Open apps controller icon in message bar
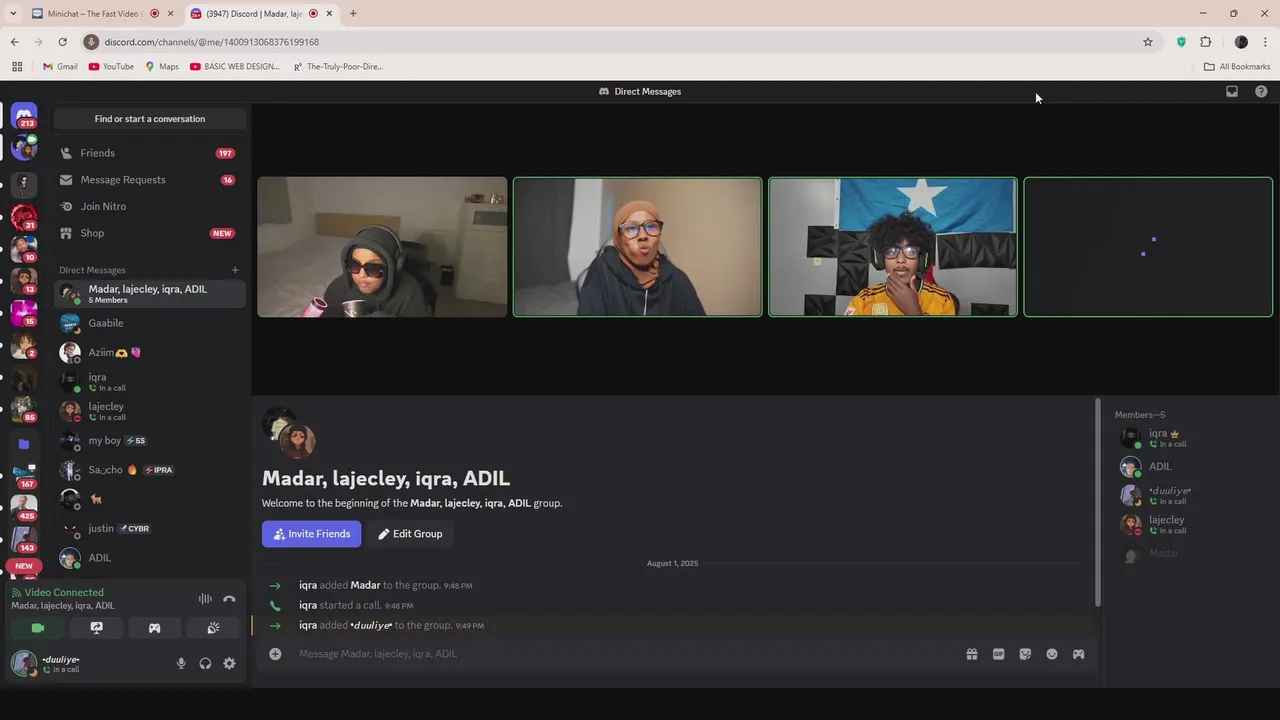 (x=1078, y=654)
